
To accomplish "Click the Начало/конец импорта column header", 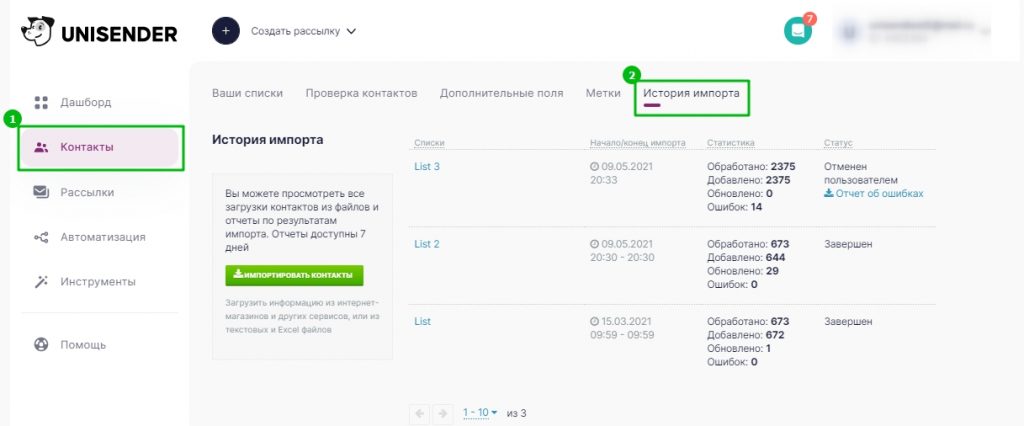I will [x=637, y=143].
